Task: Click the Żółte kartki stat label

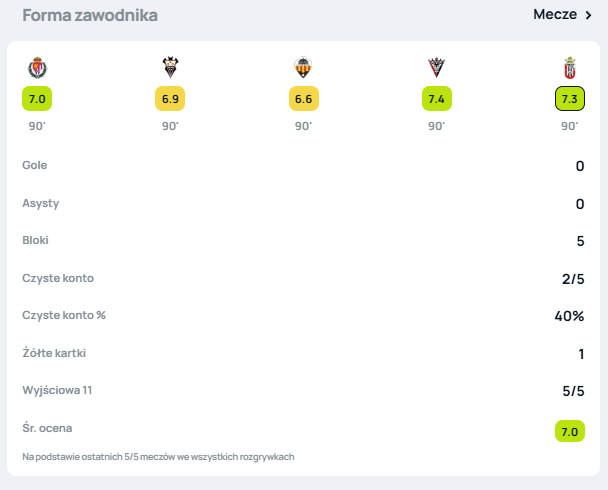Action: [56, 353]
